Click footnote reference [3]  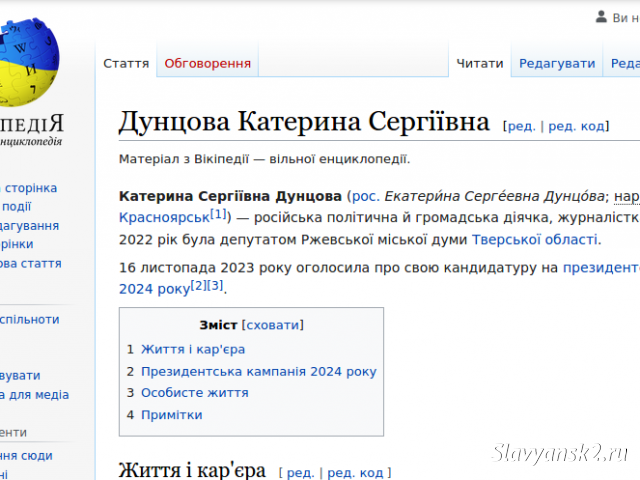(x=215, y=285)
